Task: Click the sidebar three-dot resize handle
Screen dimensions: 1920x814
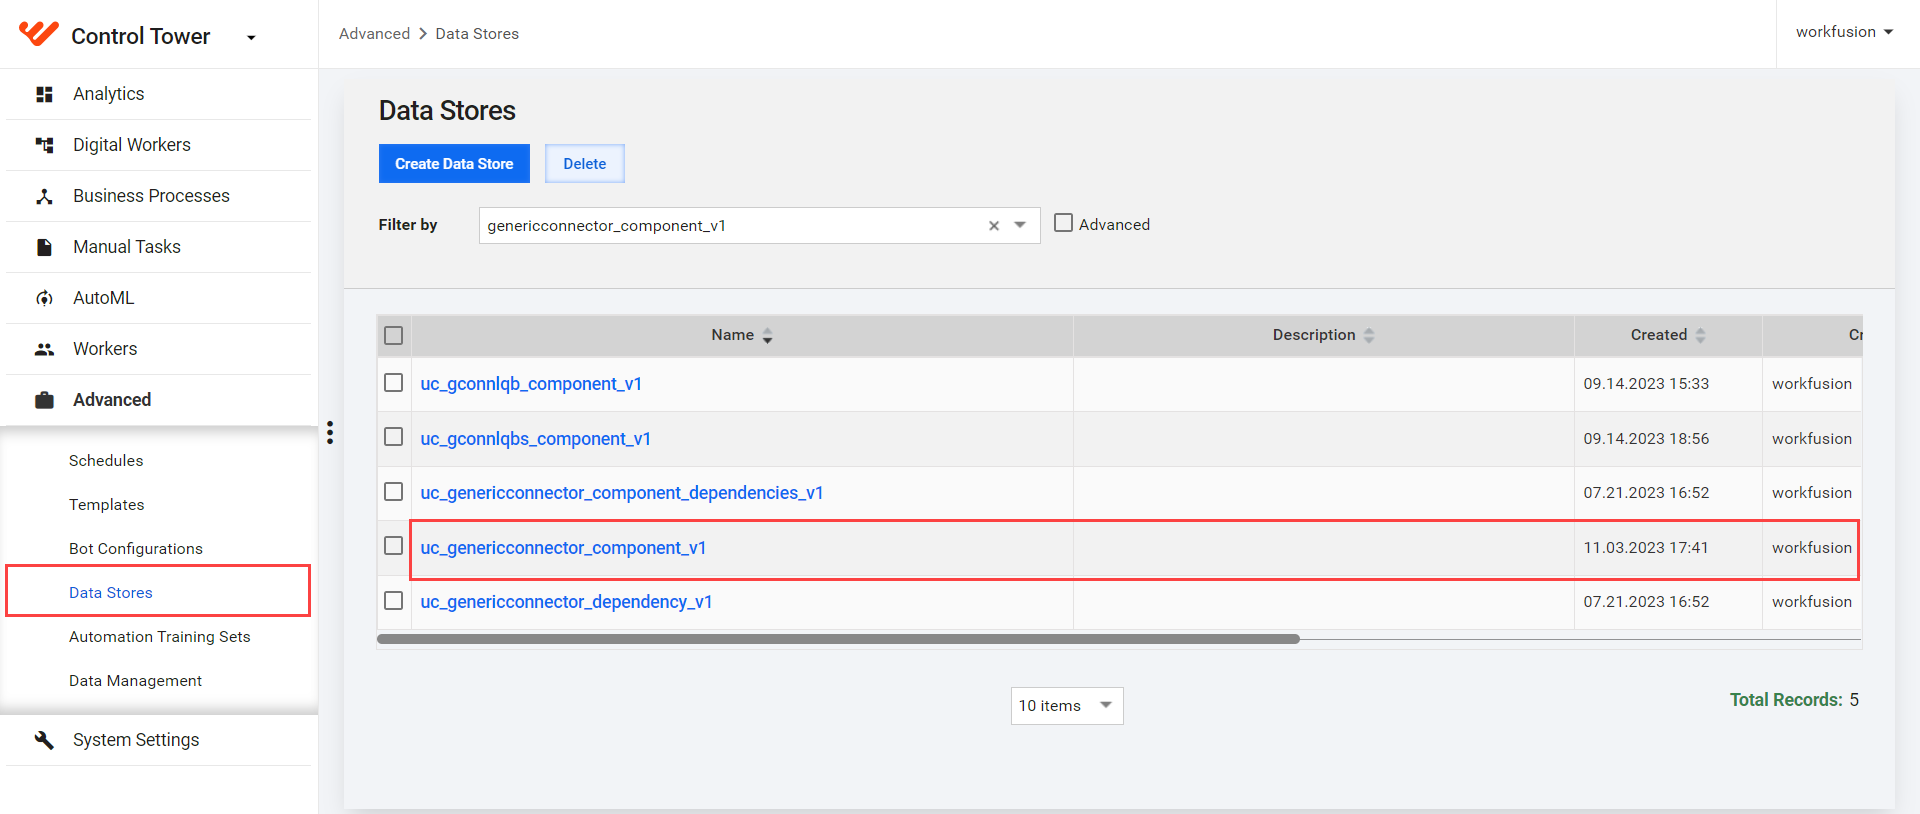Action: [330, 432]
